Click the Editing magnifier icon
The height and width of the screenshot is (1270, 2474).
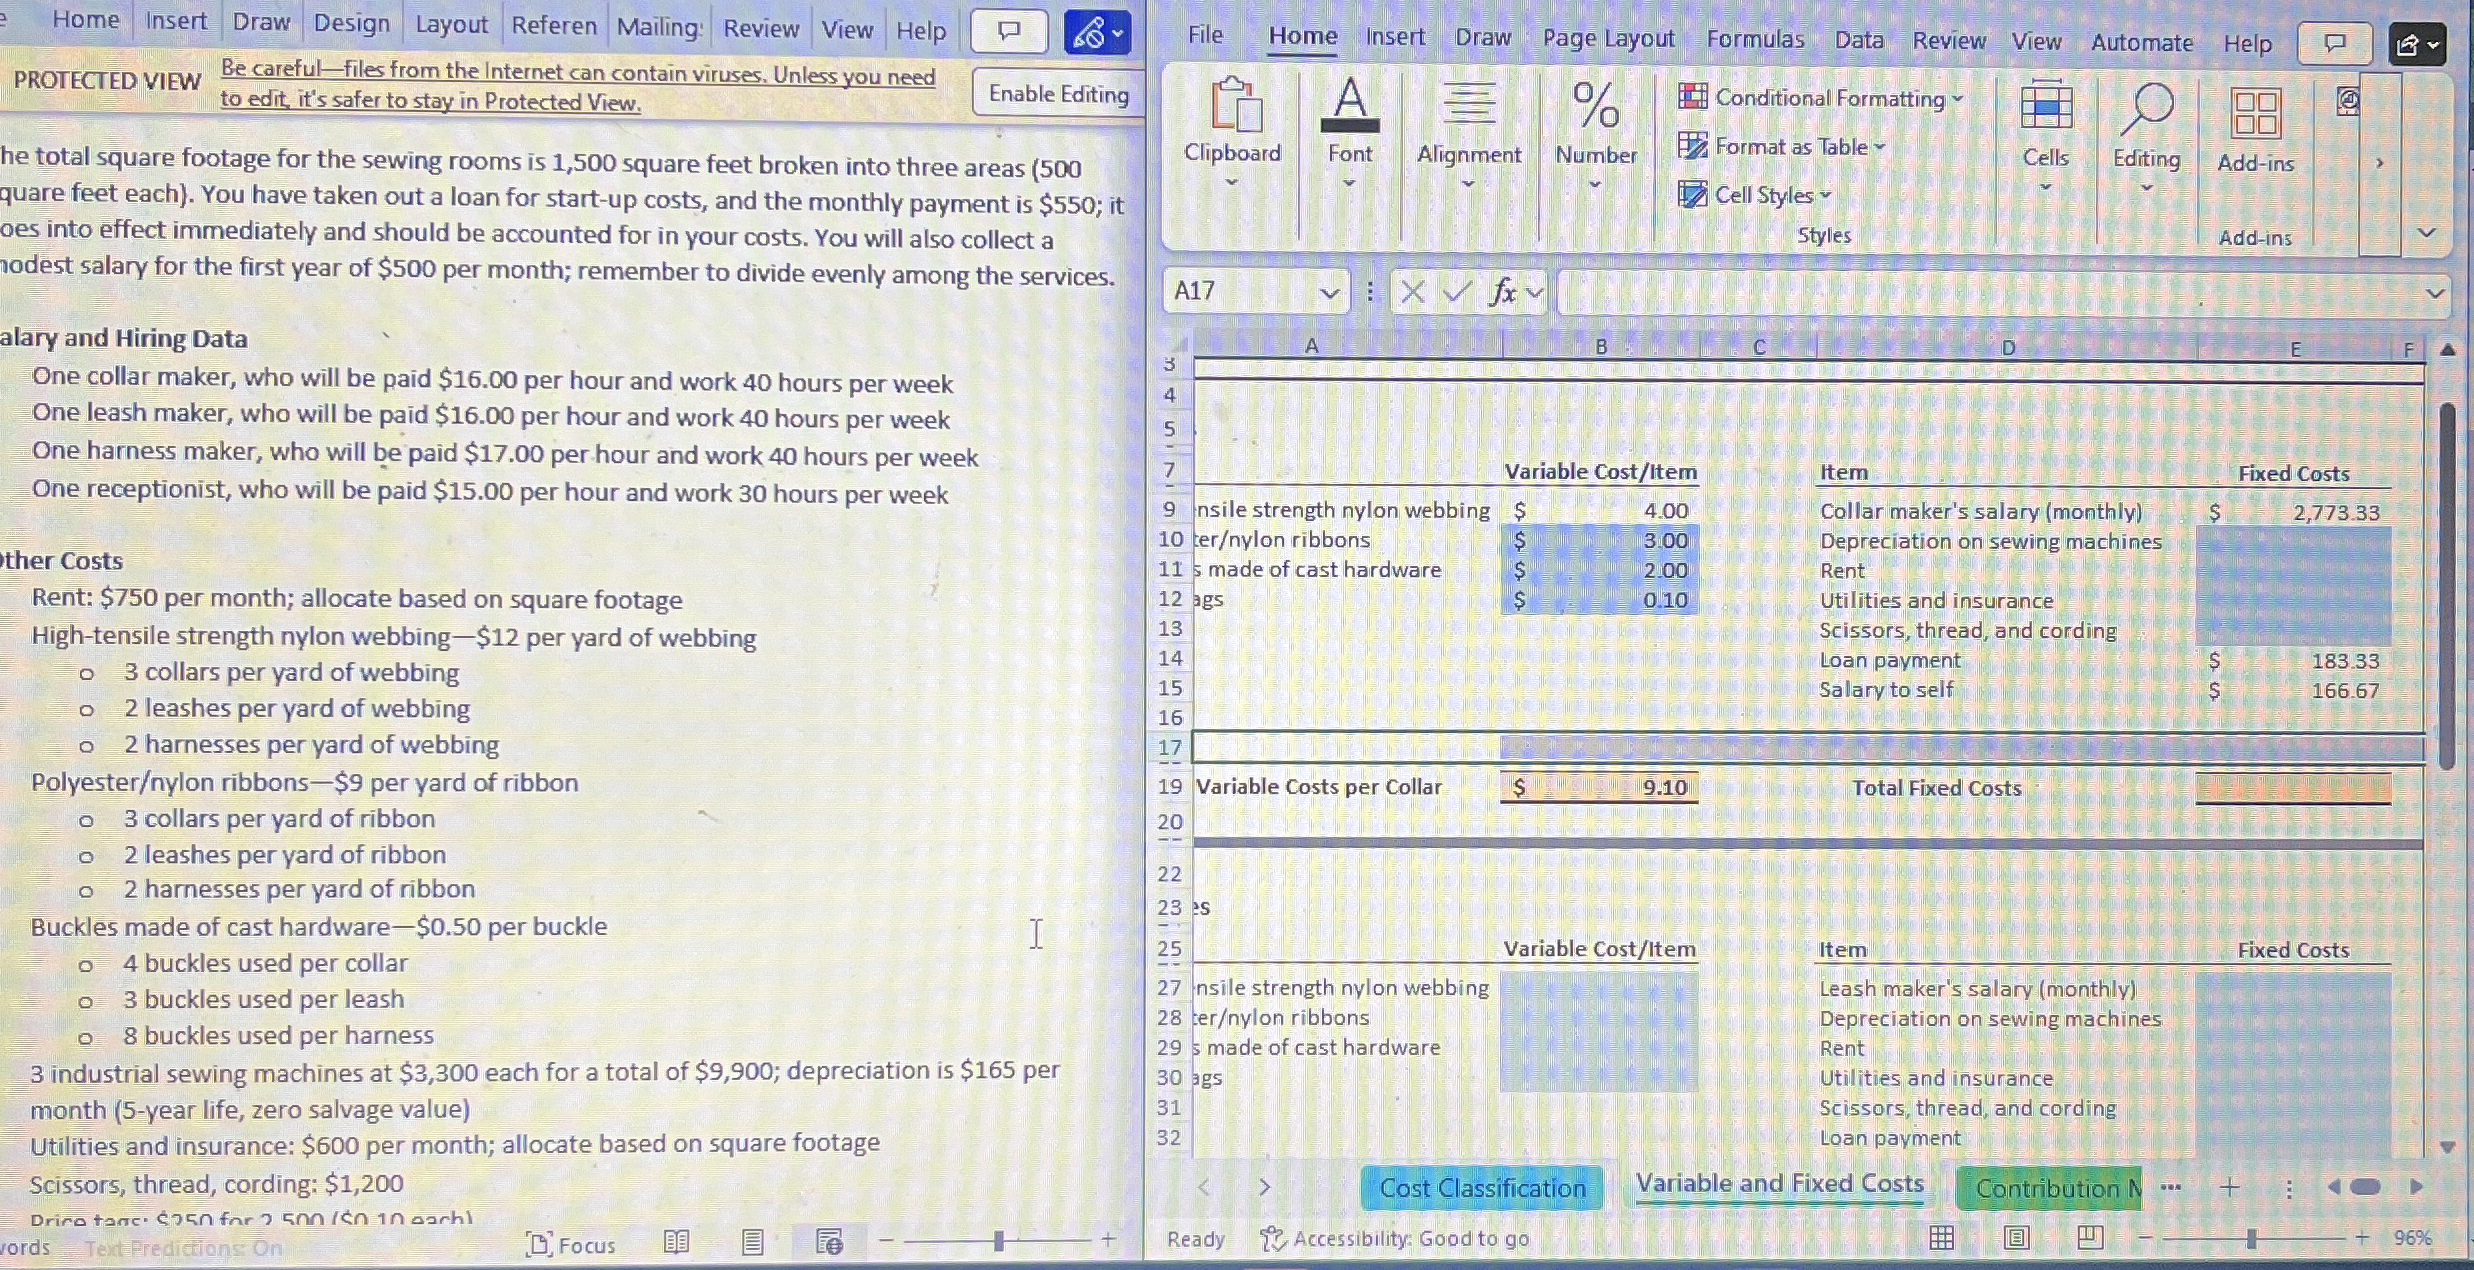2146,108
